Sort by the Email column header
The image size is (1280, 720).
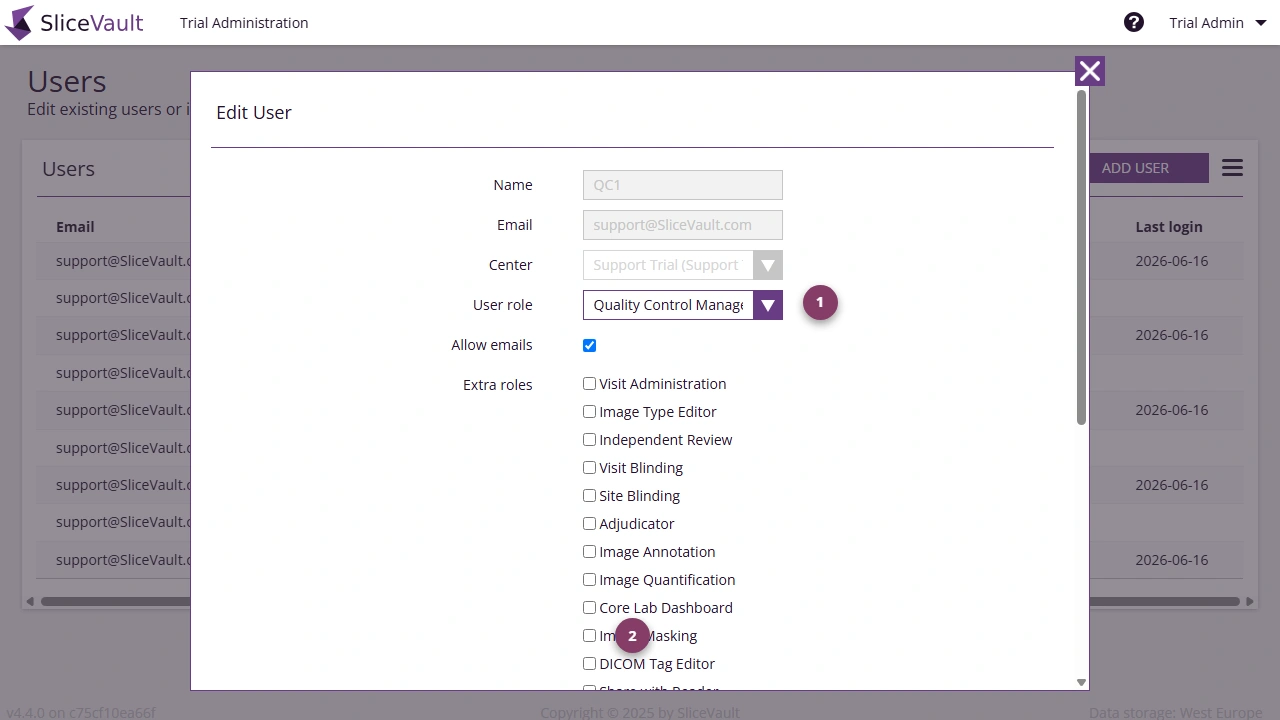75,227
